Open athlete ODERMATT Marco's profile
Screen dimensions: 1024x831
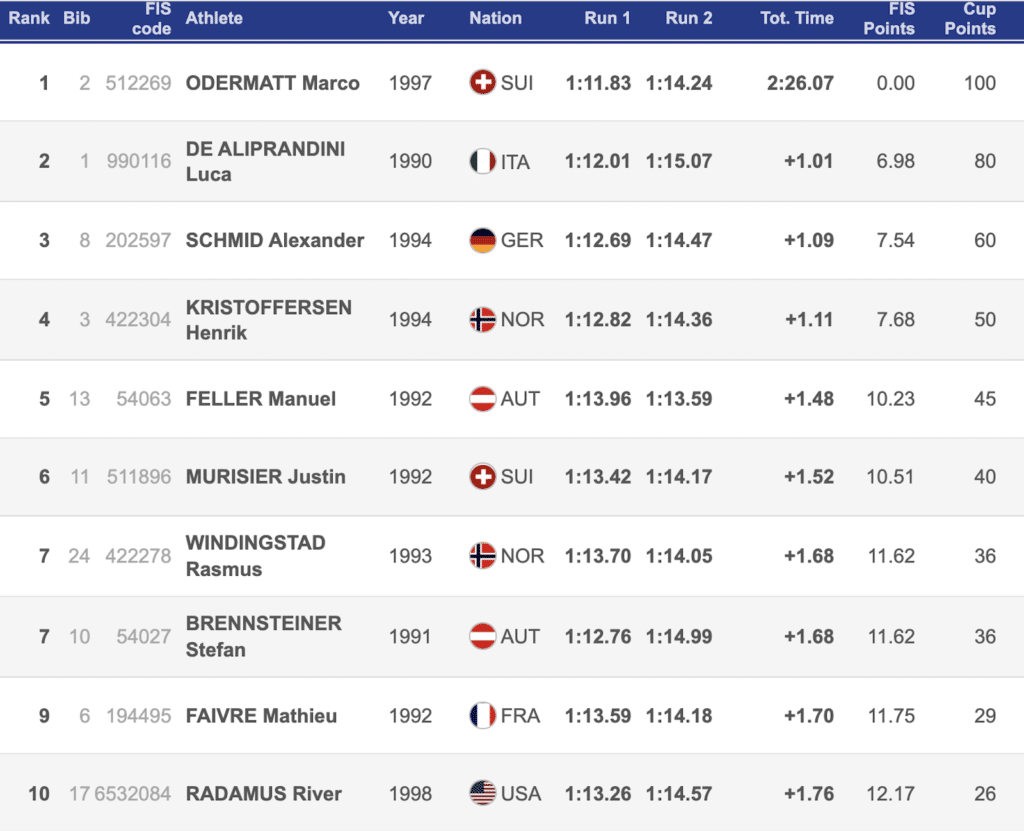[272, 83]
